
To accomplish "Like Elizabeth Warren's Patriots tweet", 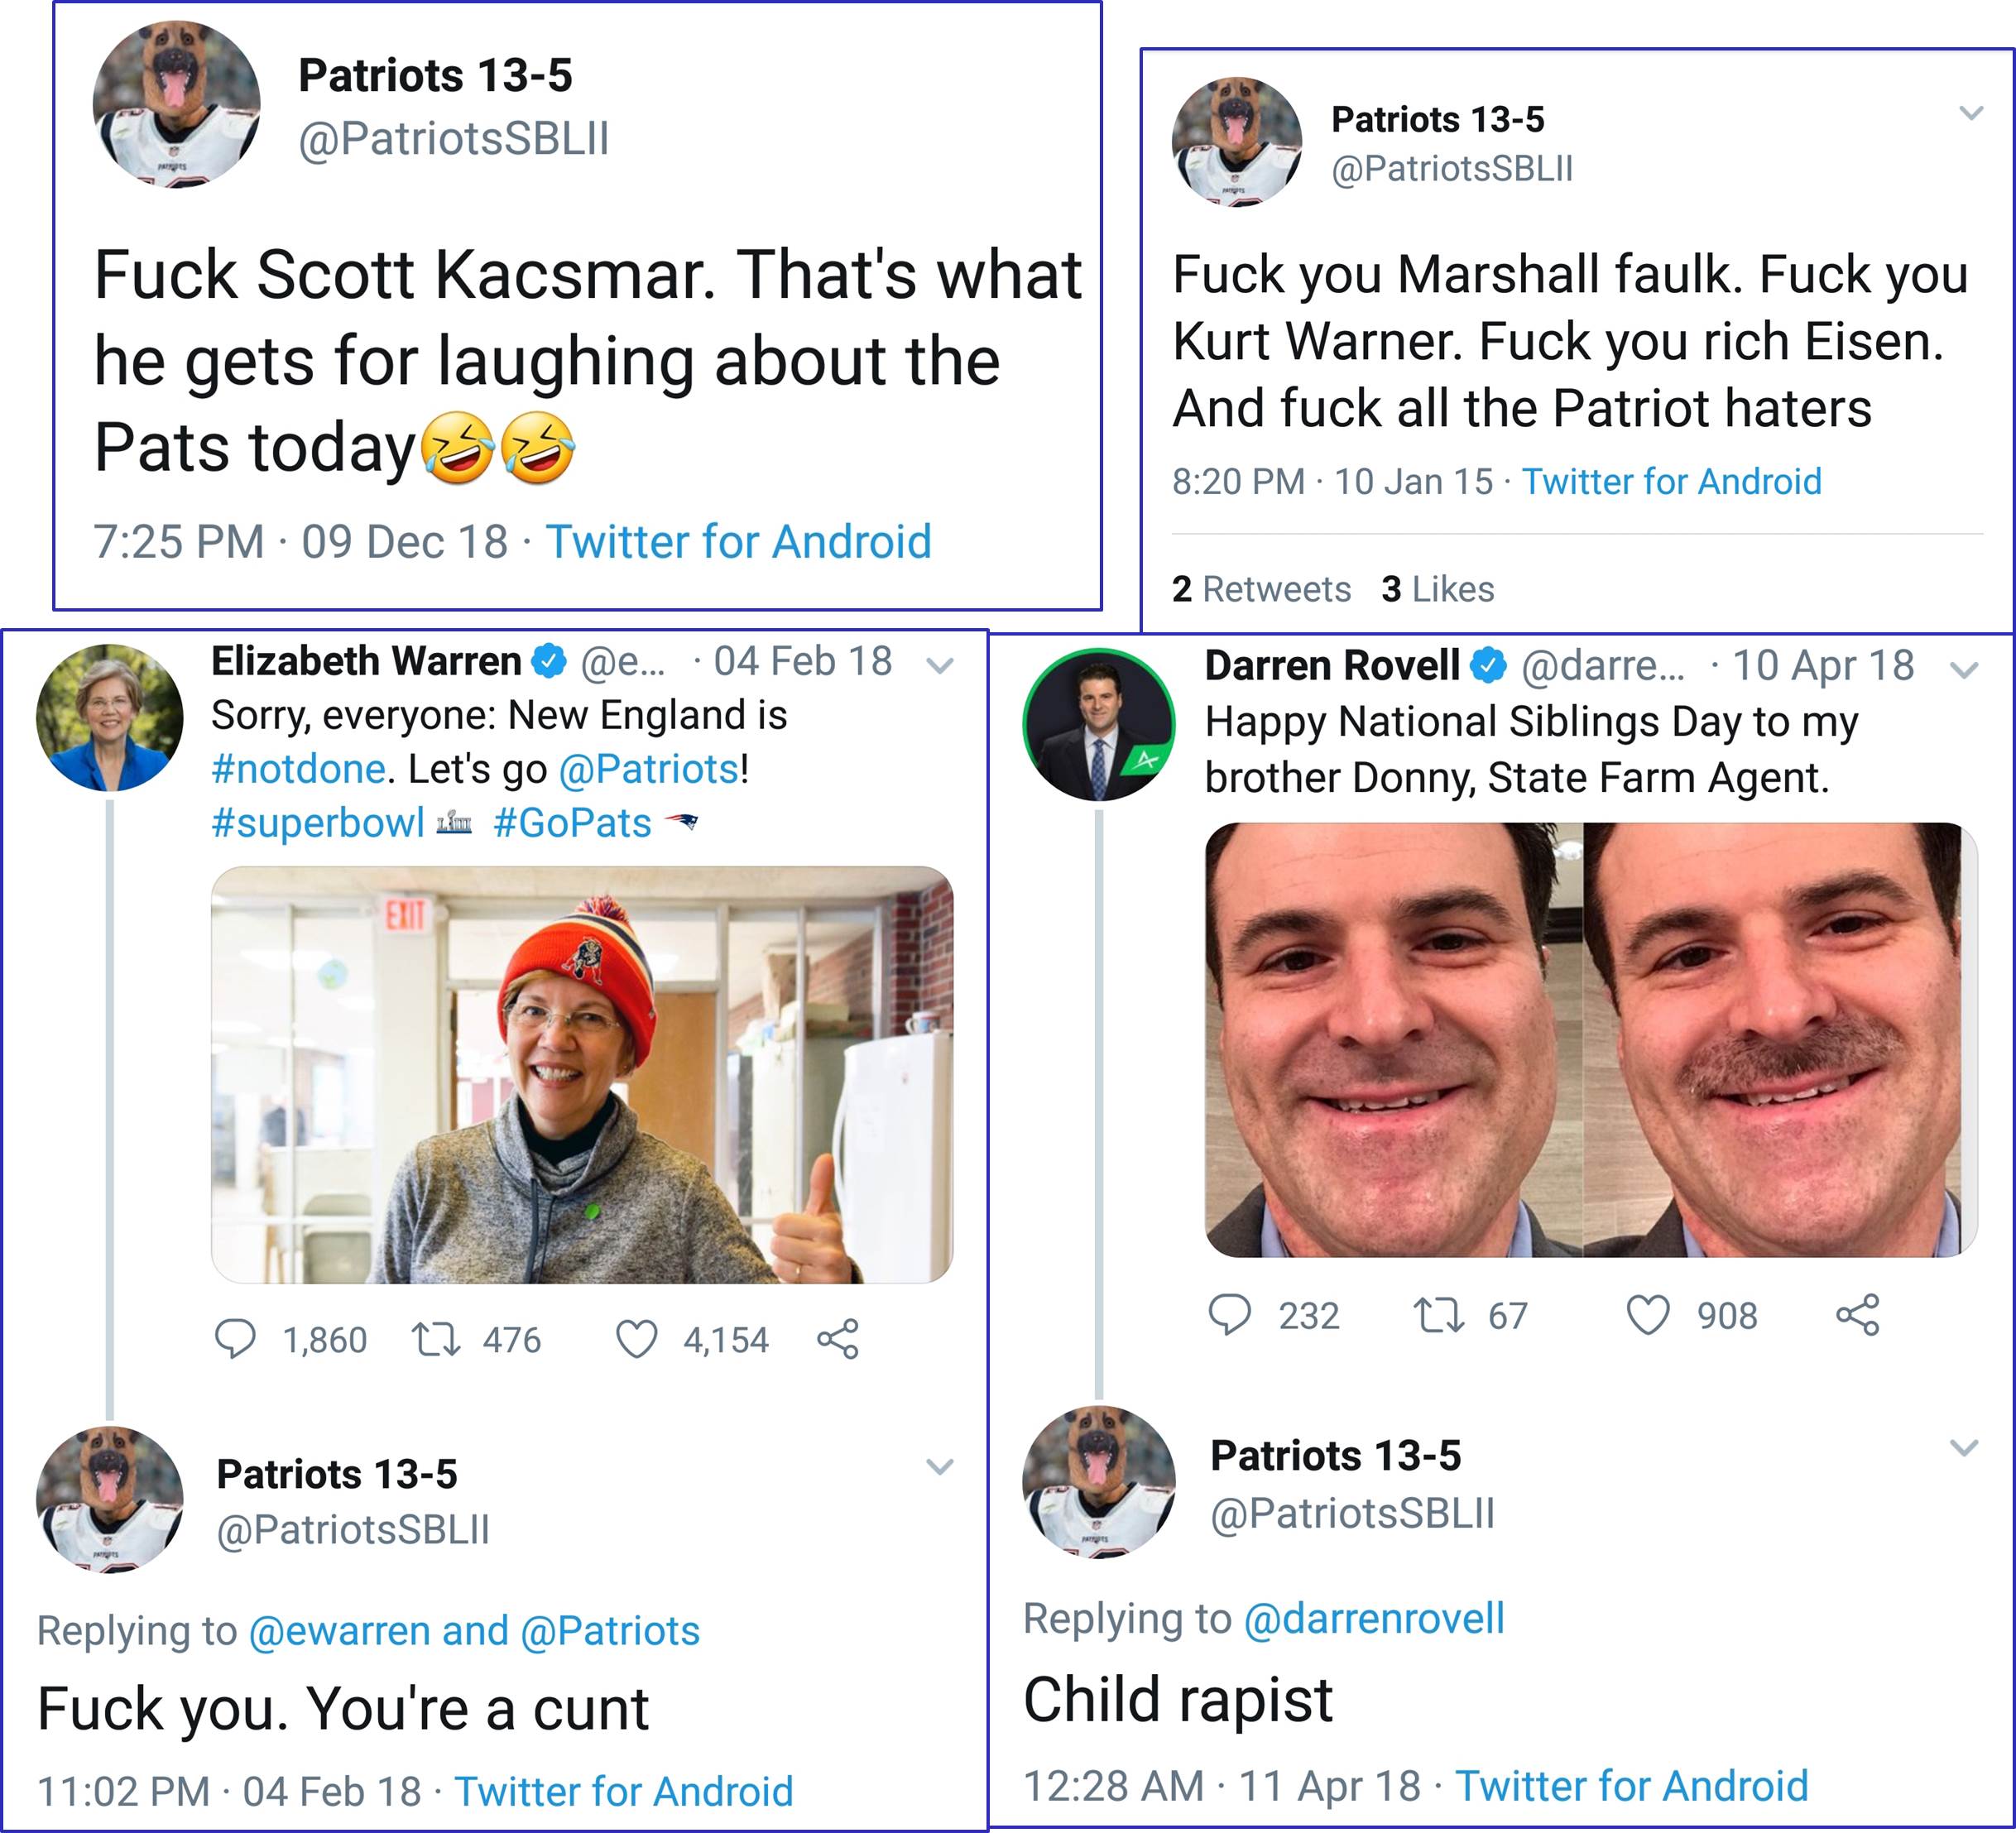I will pos(636,1339).
